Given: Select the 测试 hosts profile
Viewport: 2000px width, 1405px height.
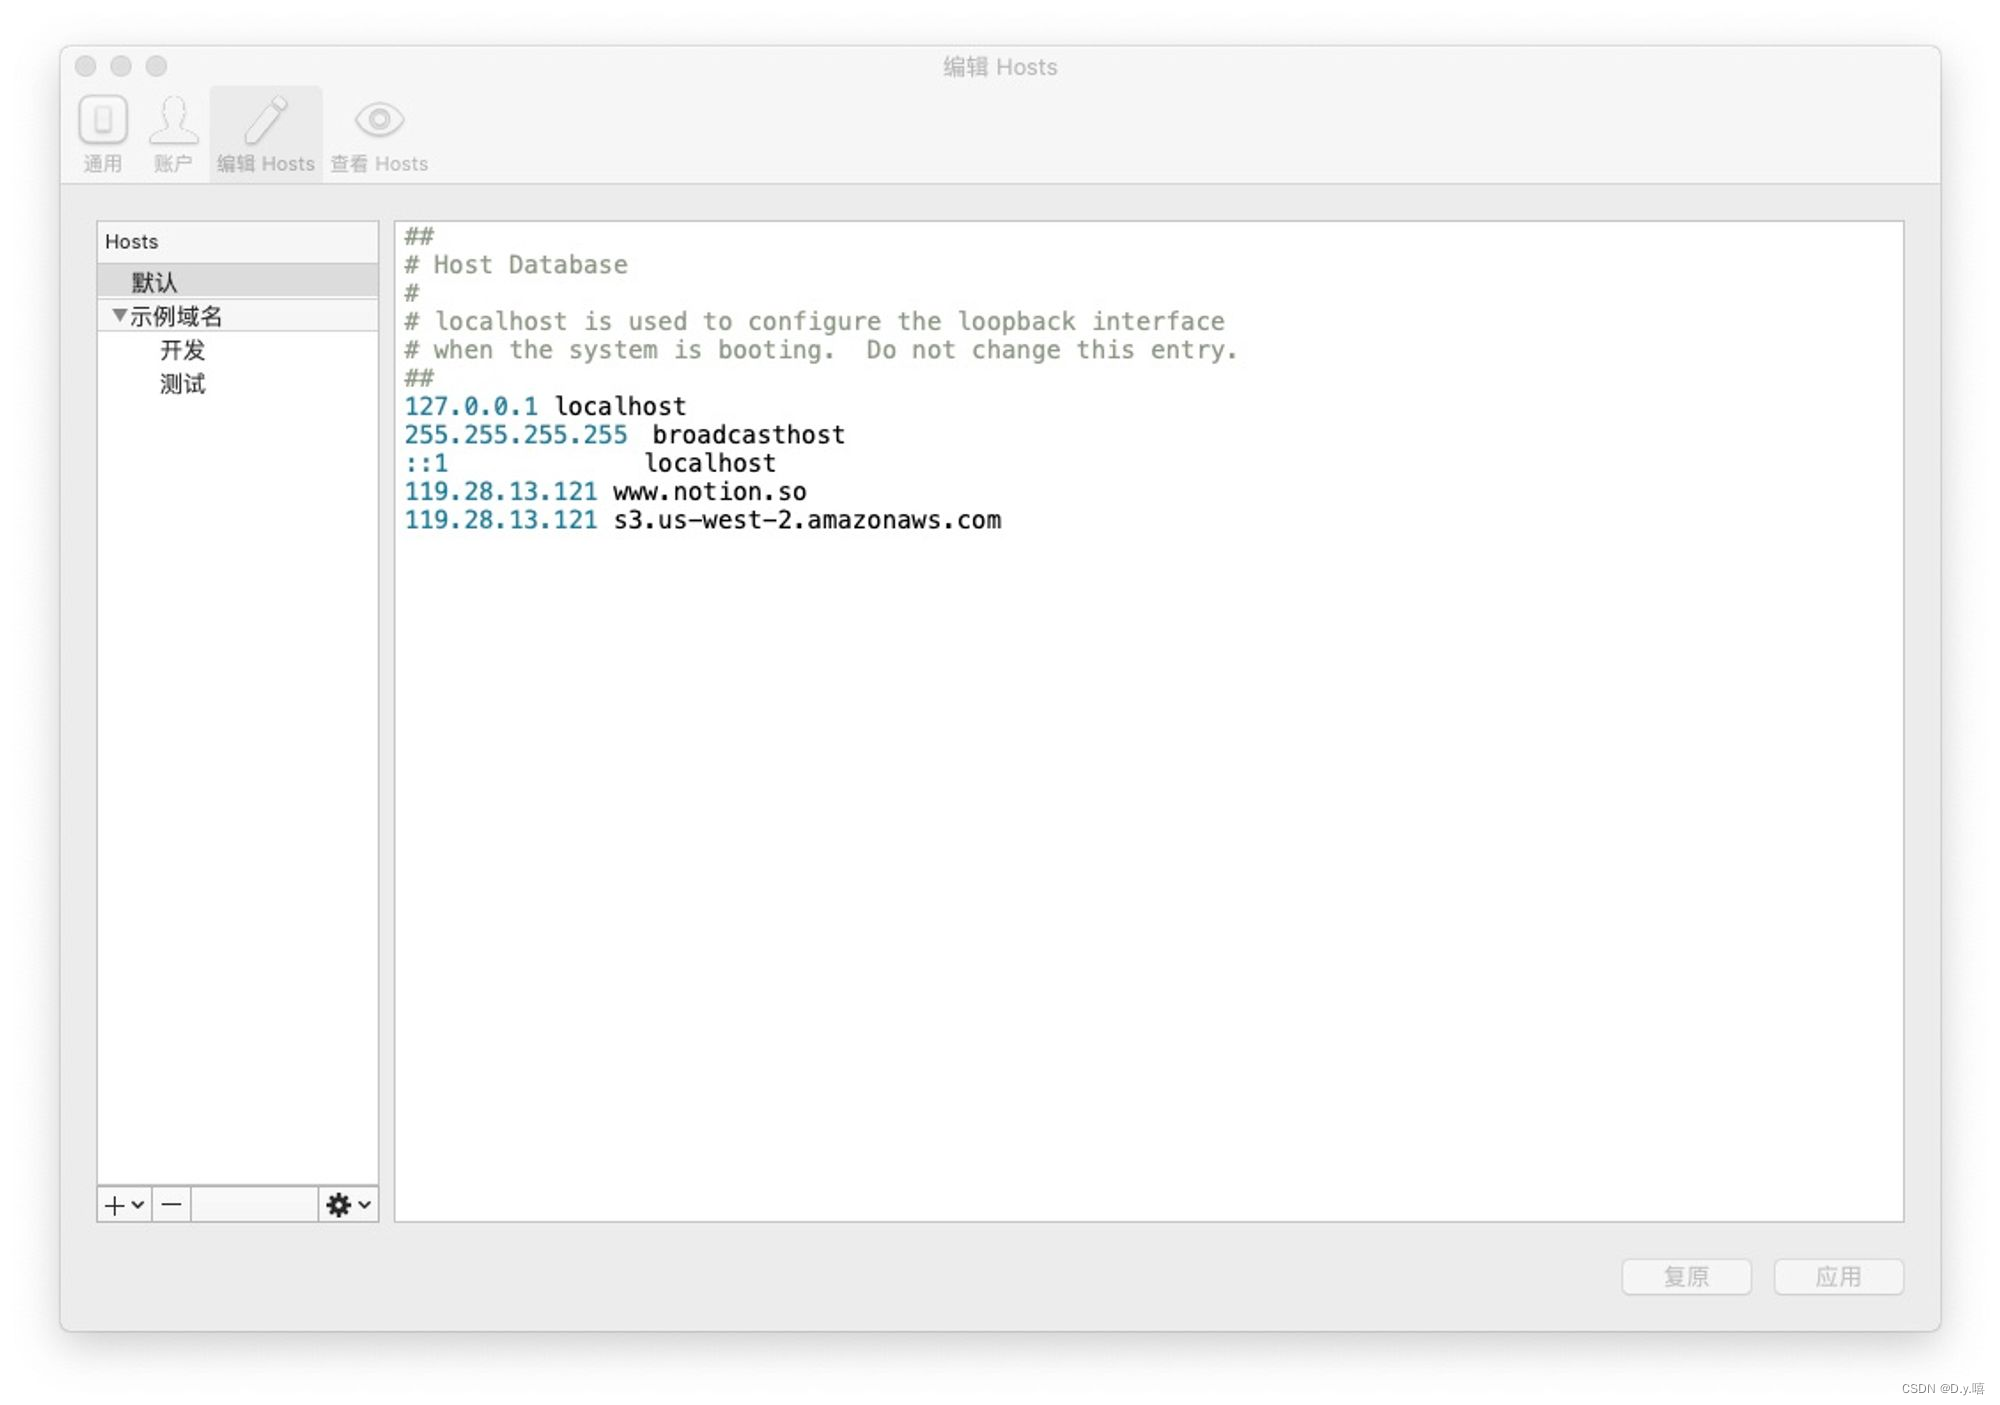Looking at the screenshot, I should point(182,383).
